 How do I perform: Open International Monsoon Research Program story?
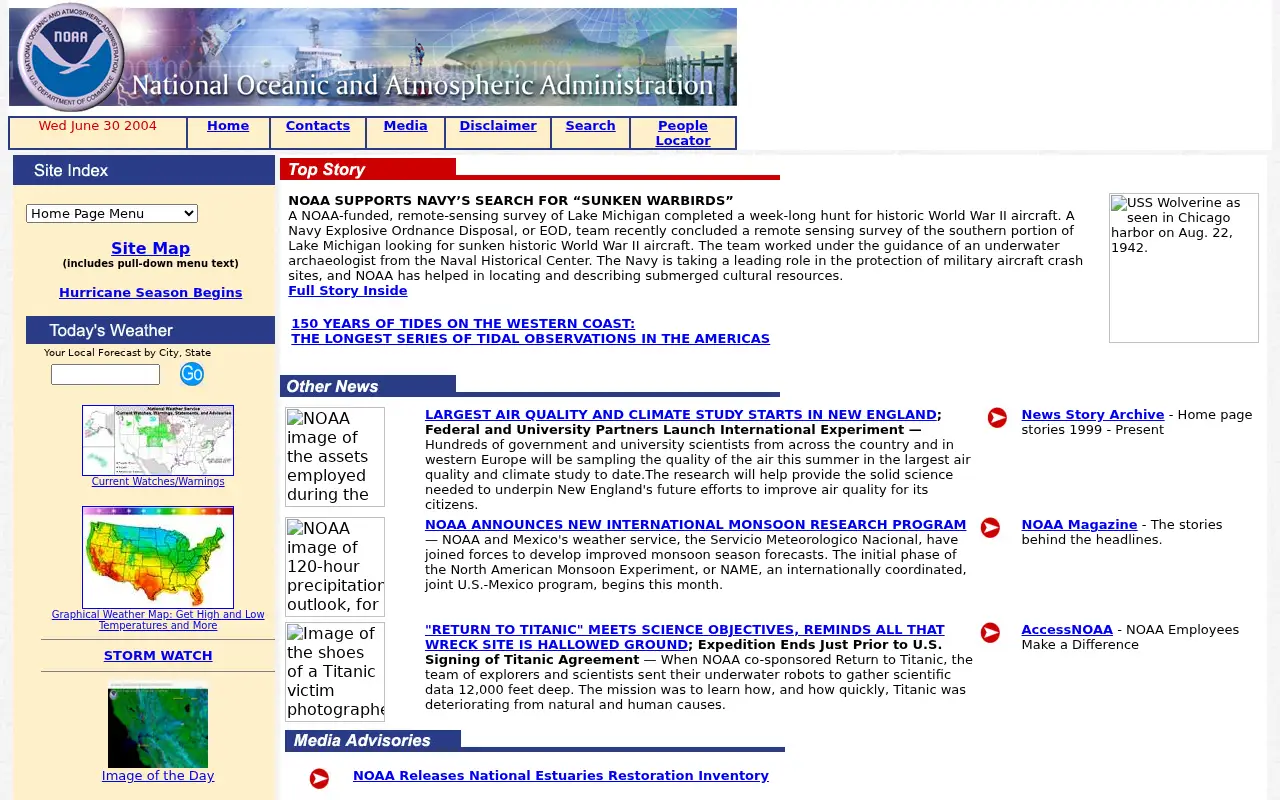(695, 525)
